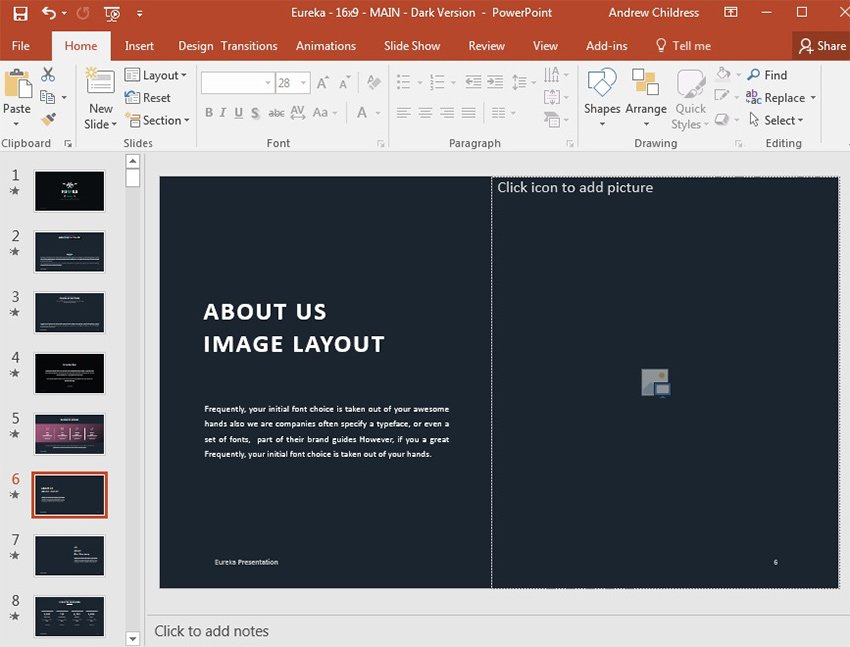This screenshot has height=647, width=850.
Task: Align text to the left
Action: [x=403, y=113]
